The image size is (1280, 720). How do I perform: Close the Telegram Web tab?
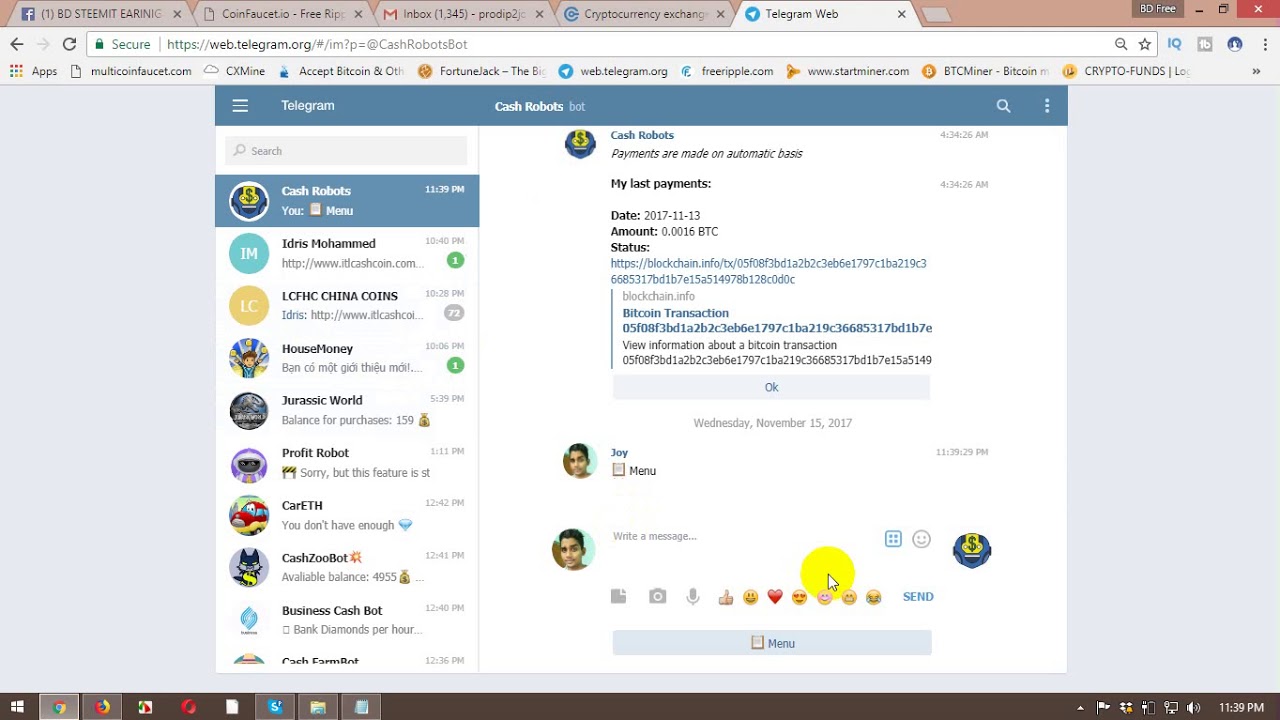pyautogui.click(x=901, y=14)
